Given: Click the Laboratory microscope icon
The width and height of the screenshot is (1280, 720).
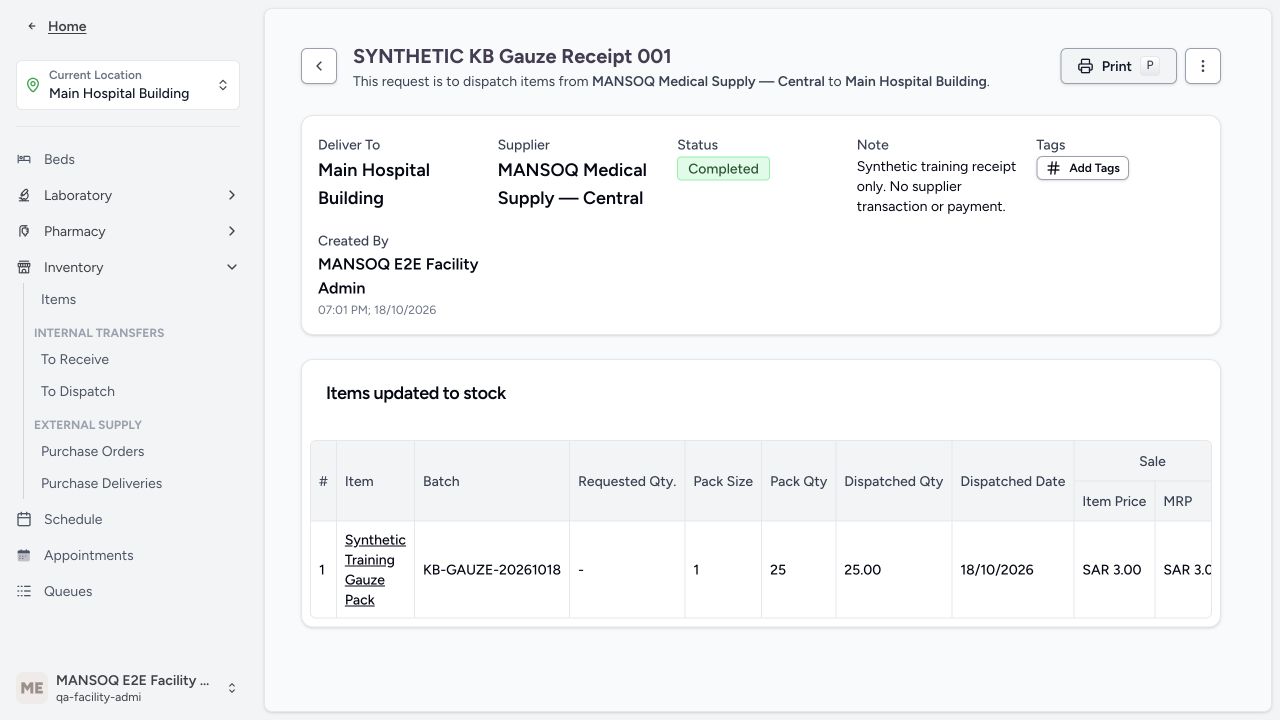Looking at the screenshot, I should pos(24,195).
